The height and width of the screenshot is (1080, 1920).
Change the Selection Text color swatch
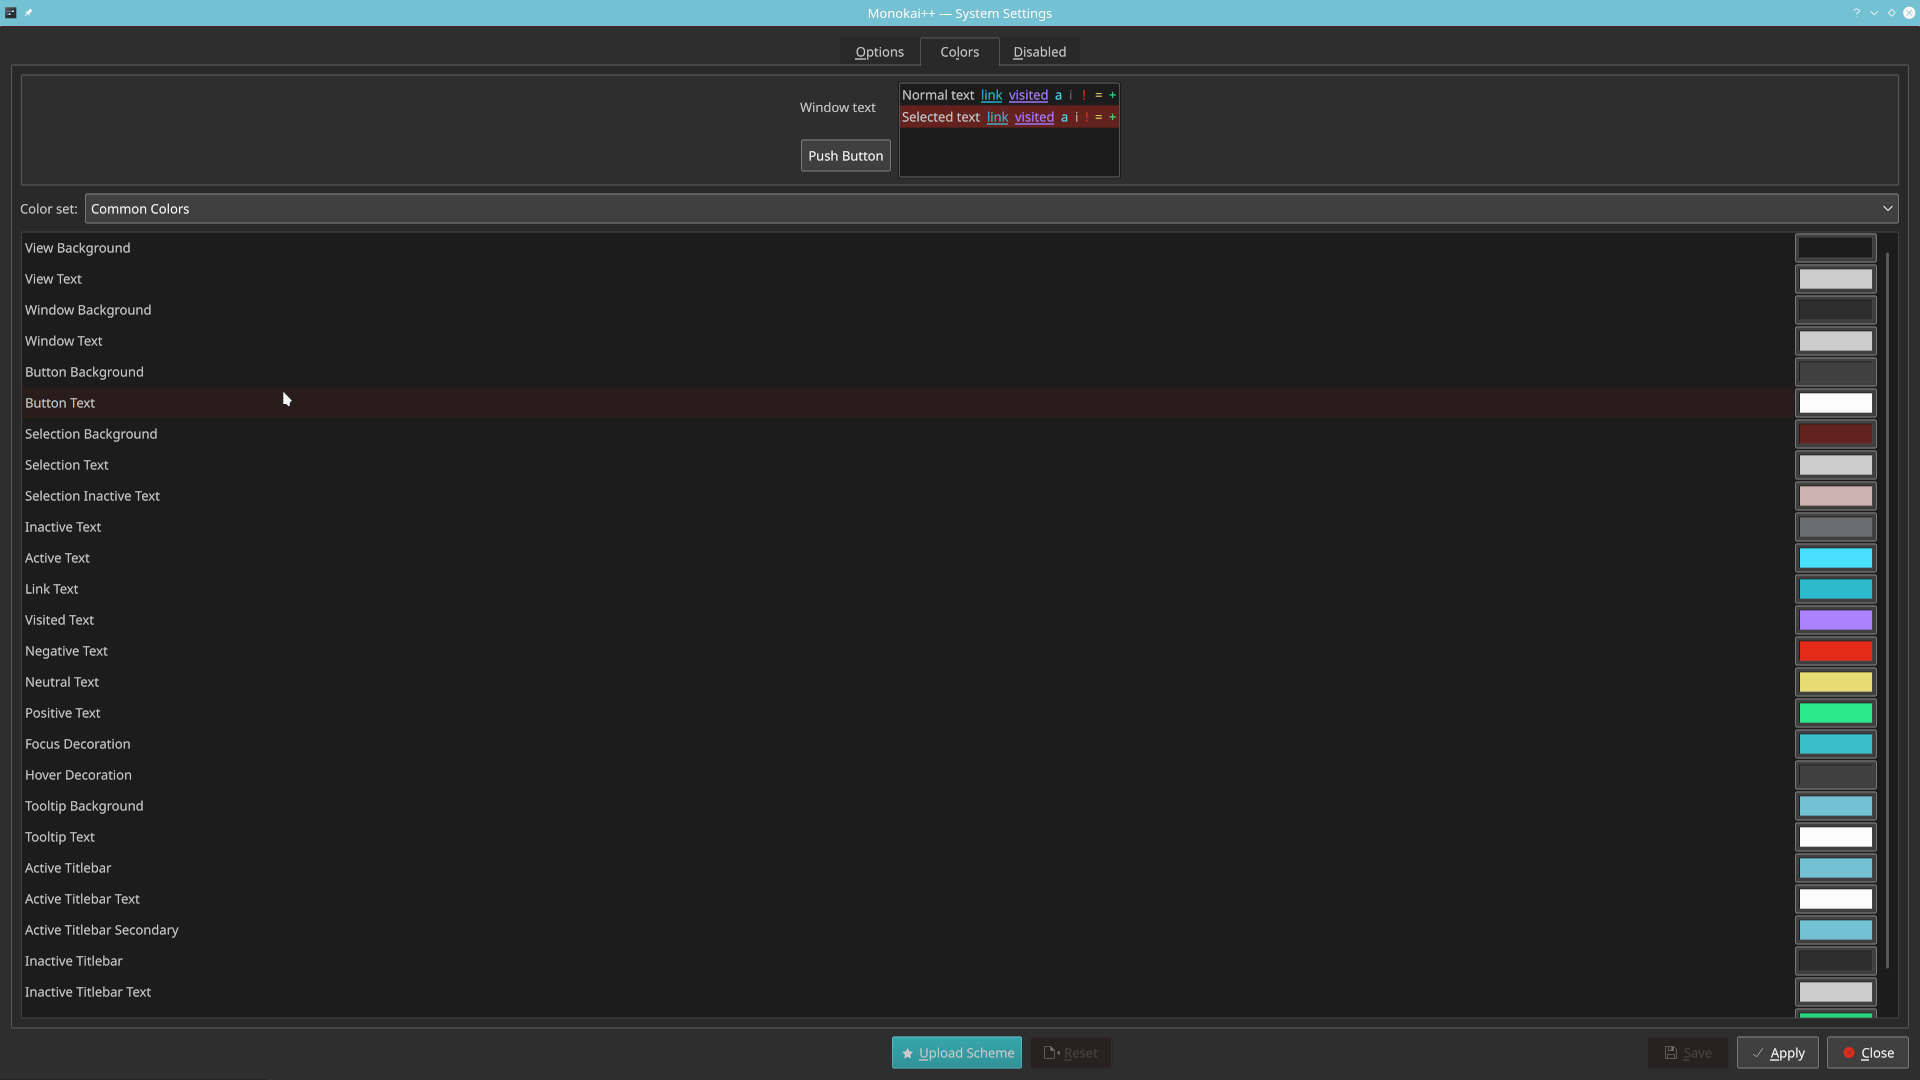1835,465
